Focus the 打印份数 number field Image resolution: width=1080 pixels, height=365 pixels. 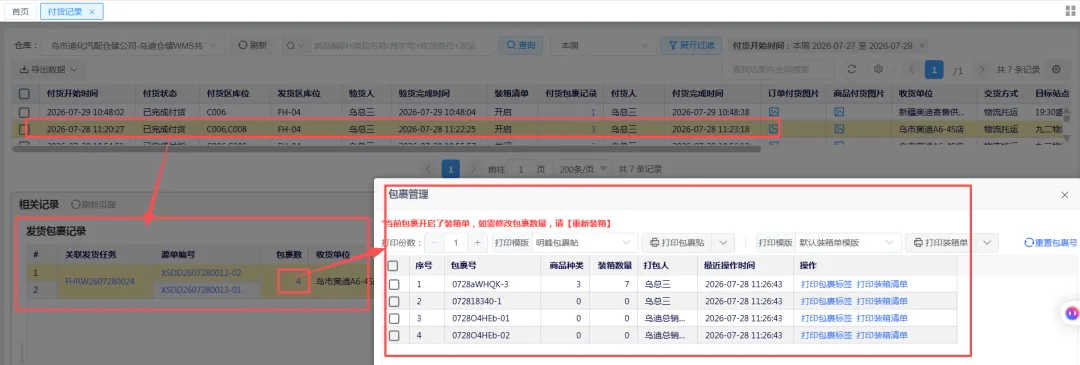coord(456,242)
